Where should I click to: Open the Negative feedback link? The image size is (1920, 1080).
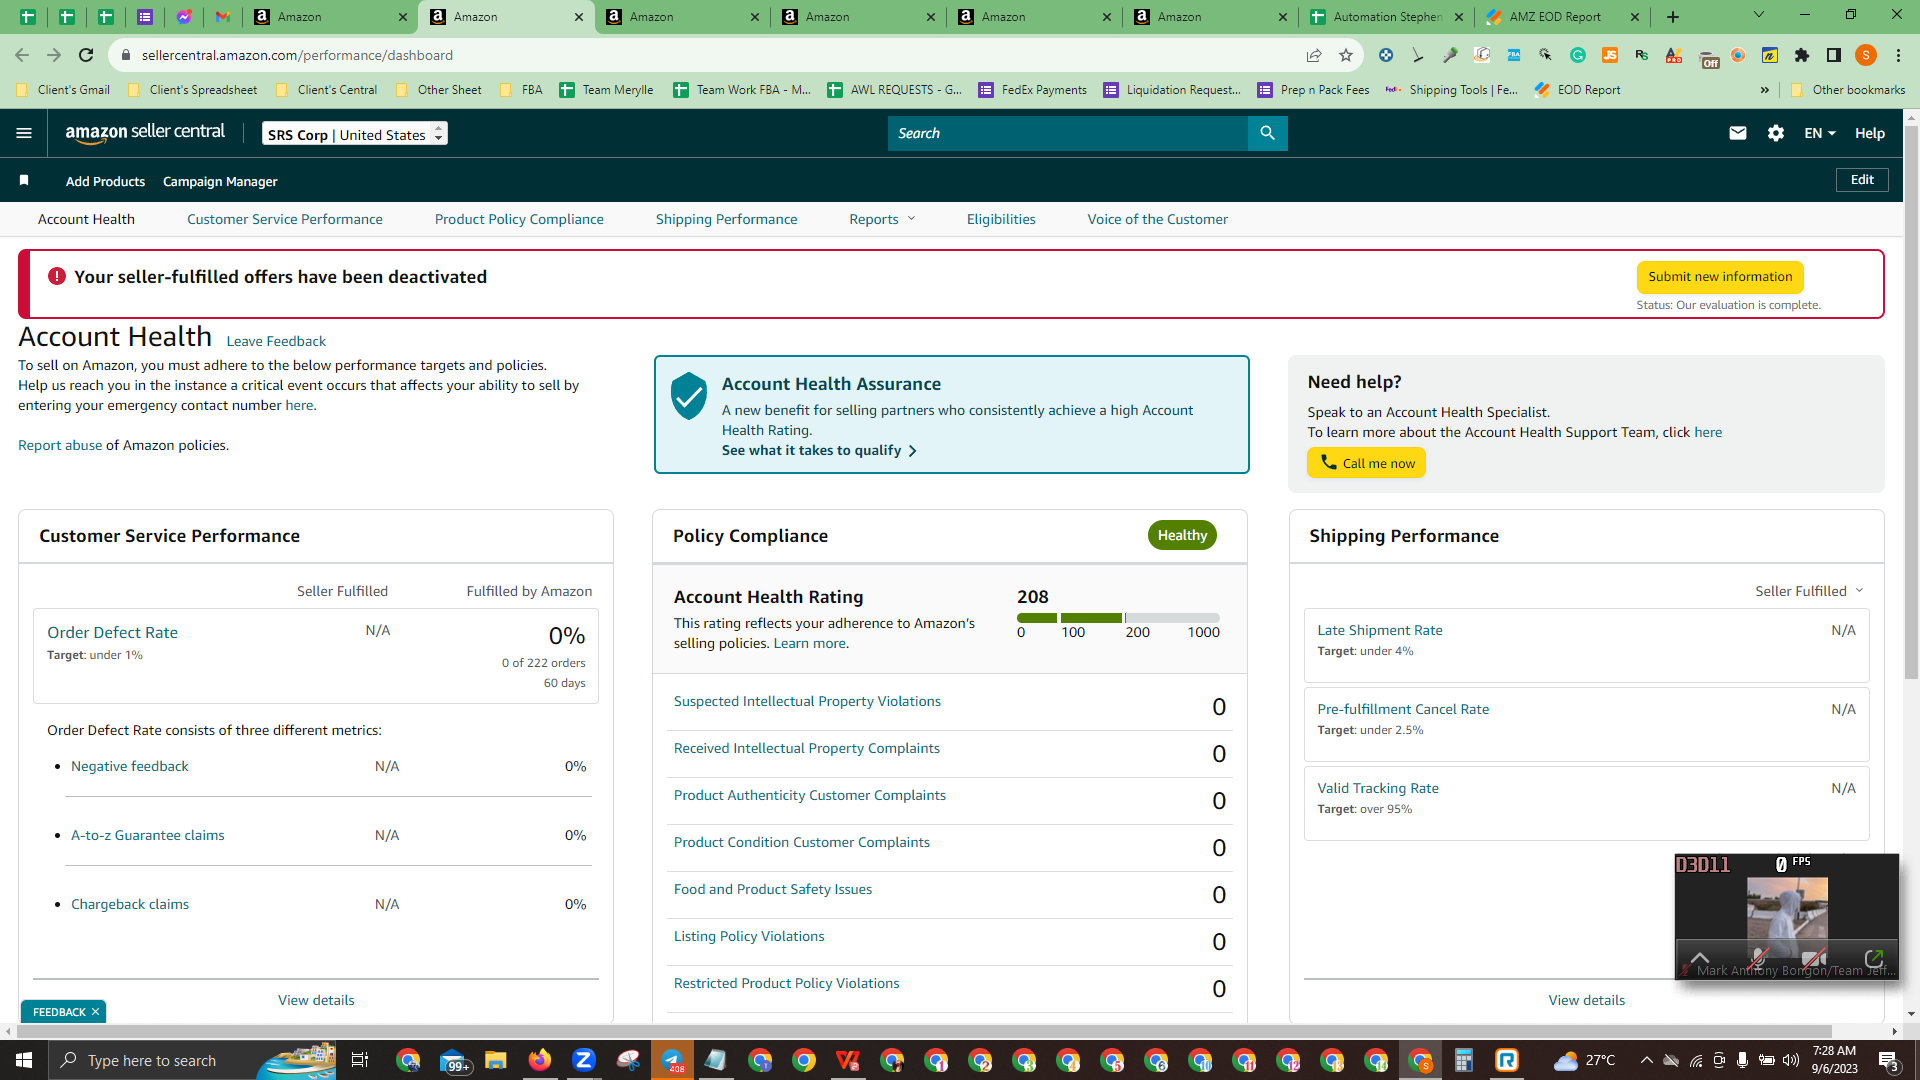tap(130, 766)
